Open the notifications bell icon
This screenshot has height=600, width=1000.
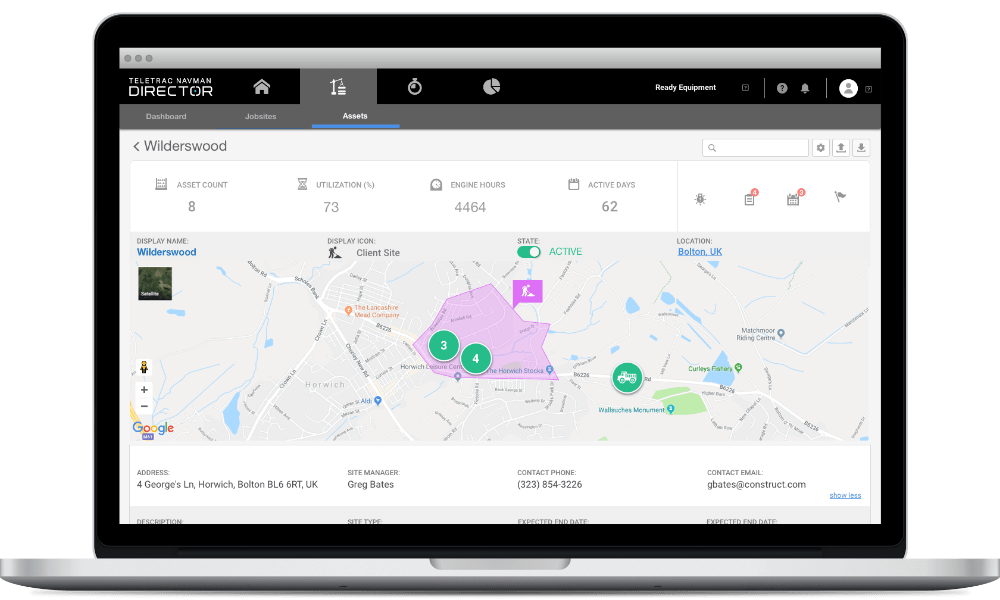(805, 88)
